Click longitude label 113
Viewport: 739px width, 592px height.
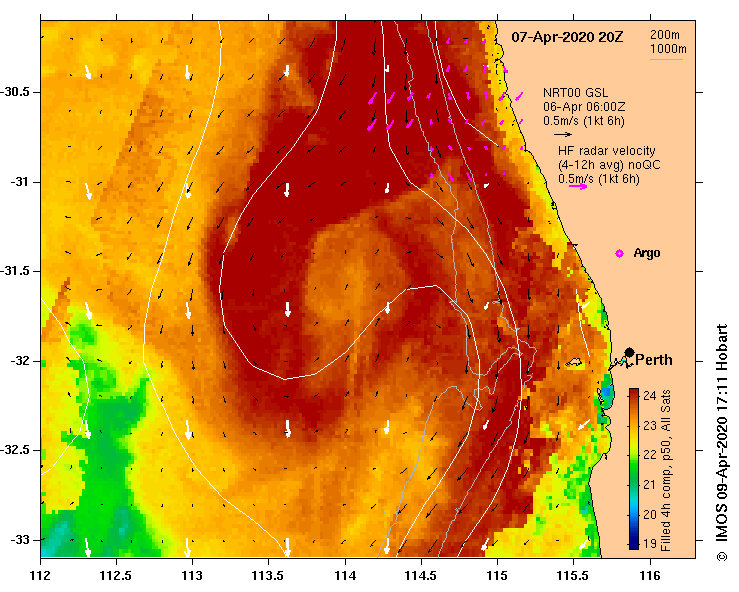coord(192,576)
